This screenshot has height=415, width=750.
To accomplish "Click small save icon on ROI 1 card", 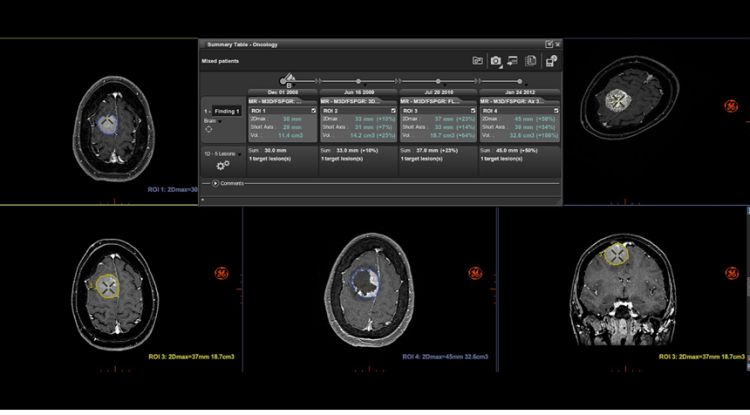I will (x=313, y=111).
